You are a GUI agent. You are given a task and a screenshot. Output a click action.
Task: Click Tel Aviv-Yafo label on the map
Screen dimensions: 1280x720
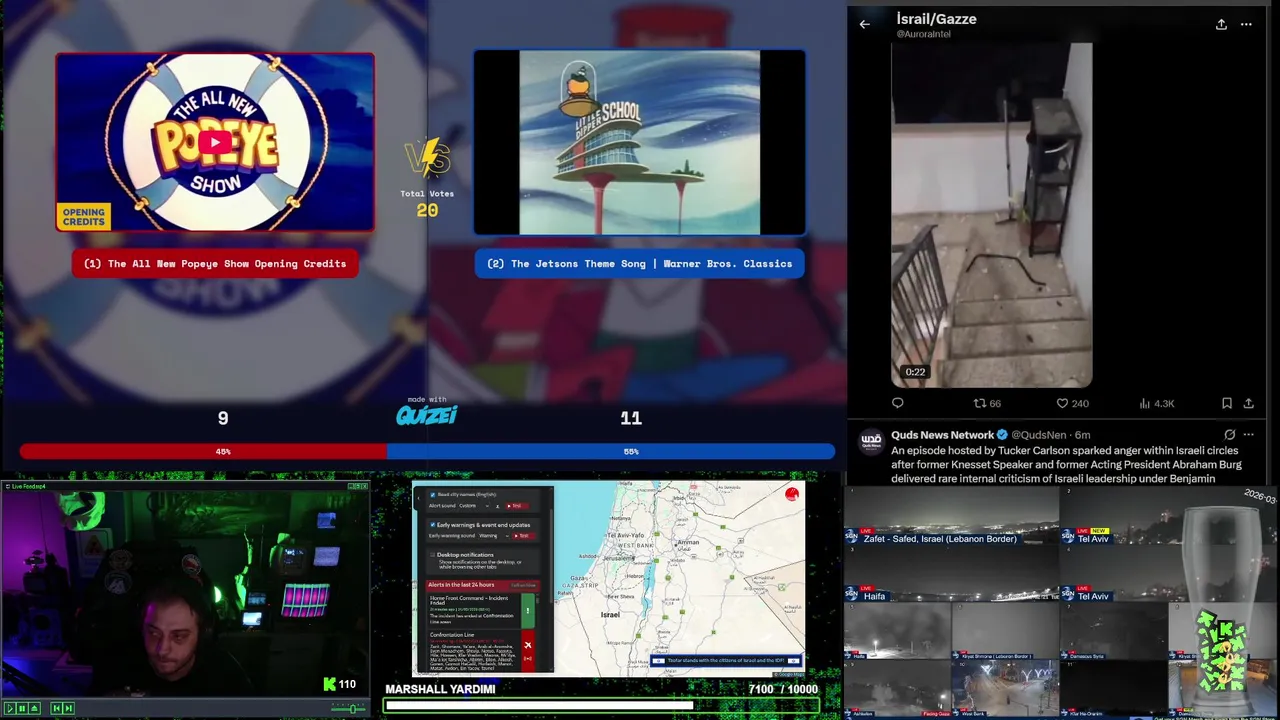pyautogui.click(x=626, y=535)
